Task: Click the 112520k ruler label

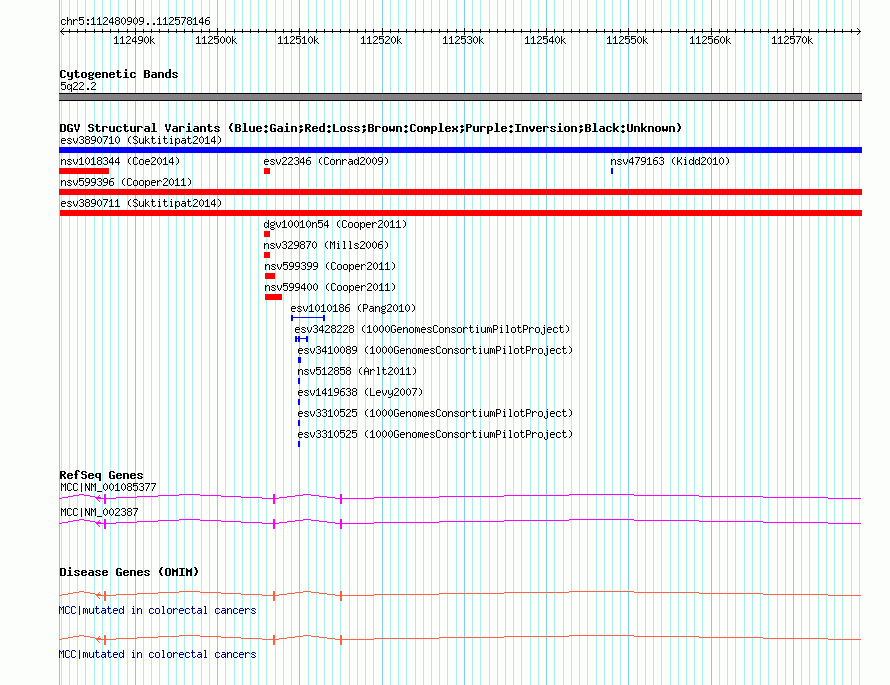Action: 381,40
